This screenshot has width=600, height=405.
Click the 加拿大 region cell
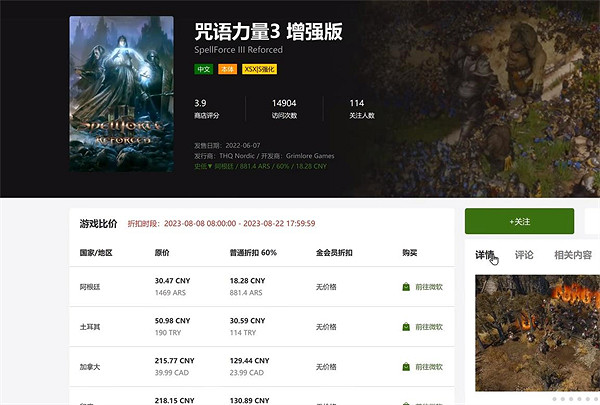[90, 367]
